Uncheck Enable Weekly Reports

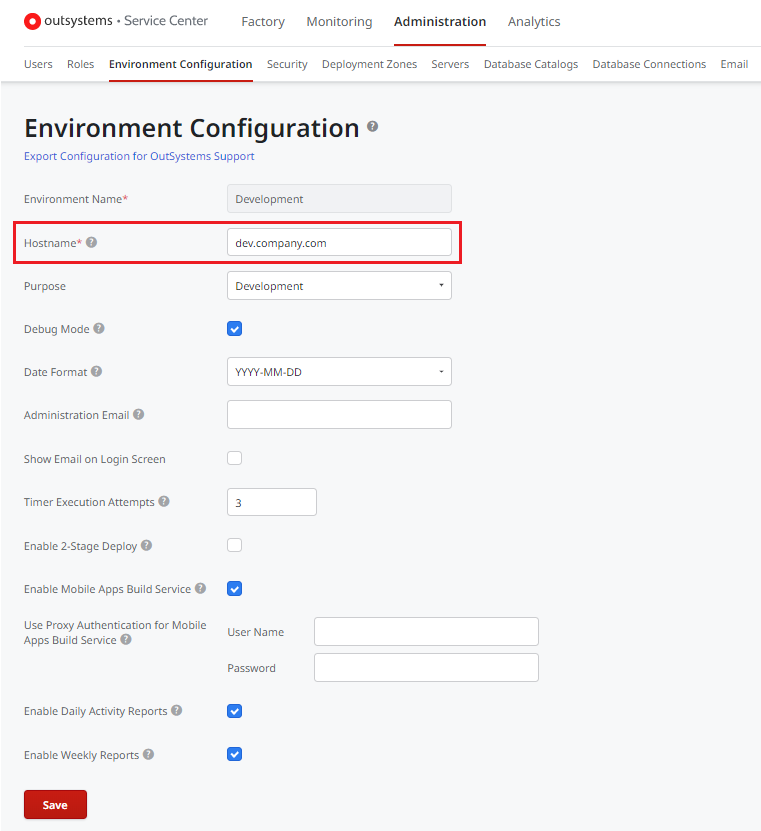(234, 754)
